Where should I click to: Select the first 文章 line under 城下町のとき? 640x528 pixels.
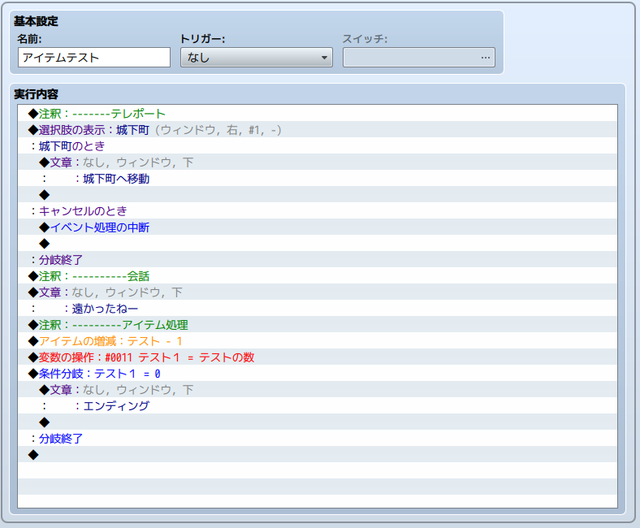coord(318,162)
